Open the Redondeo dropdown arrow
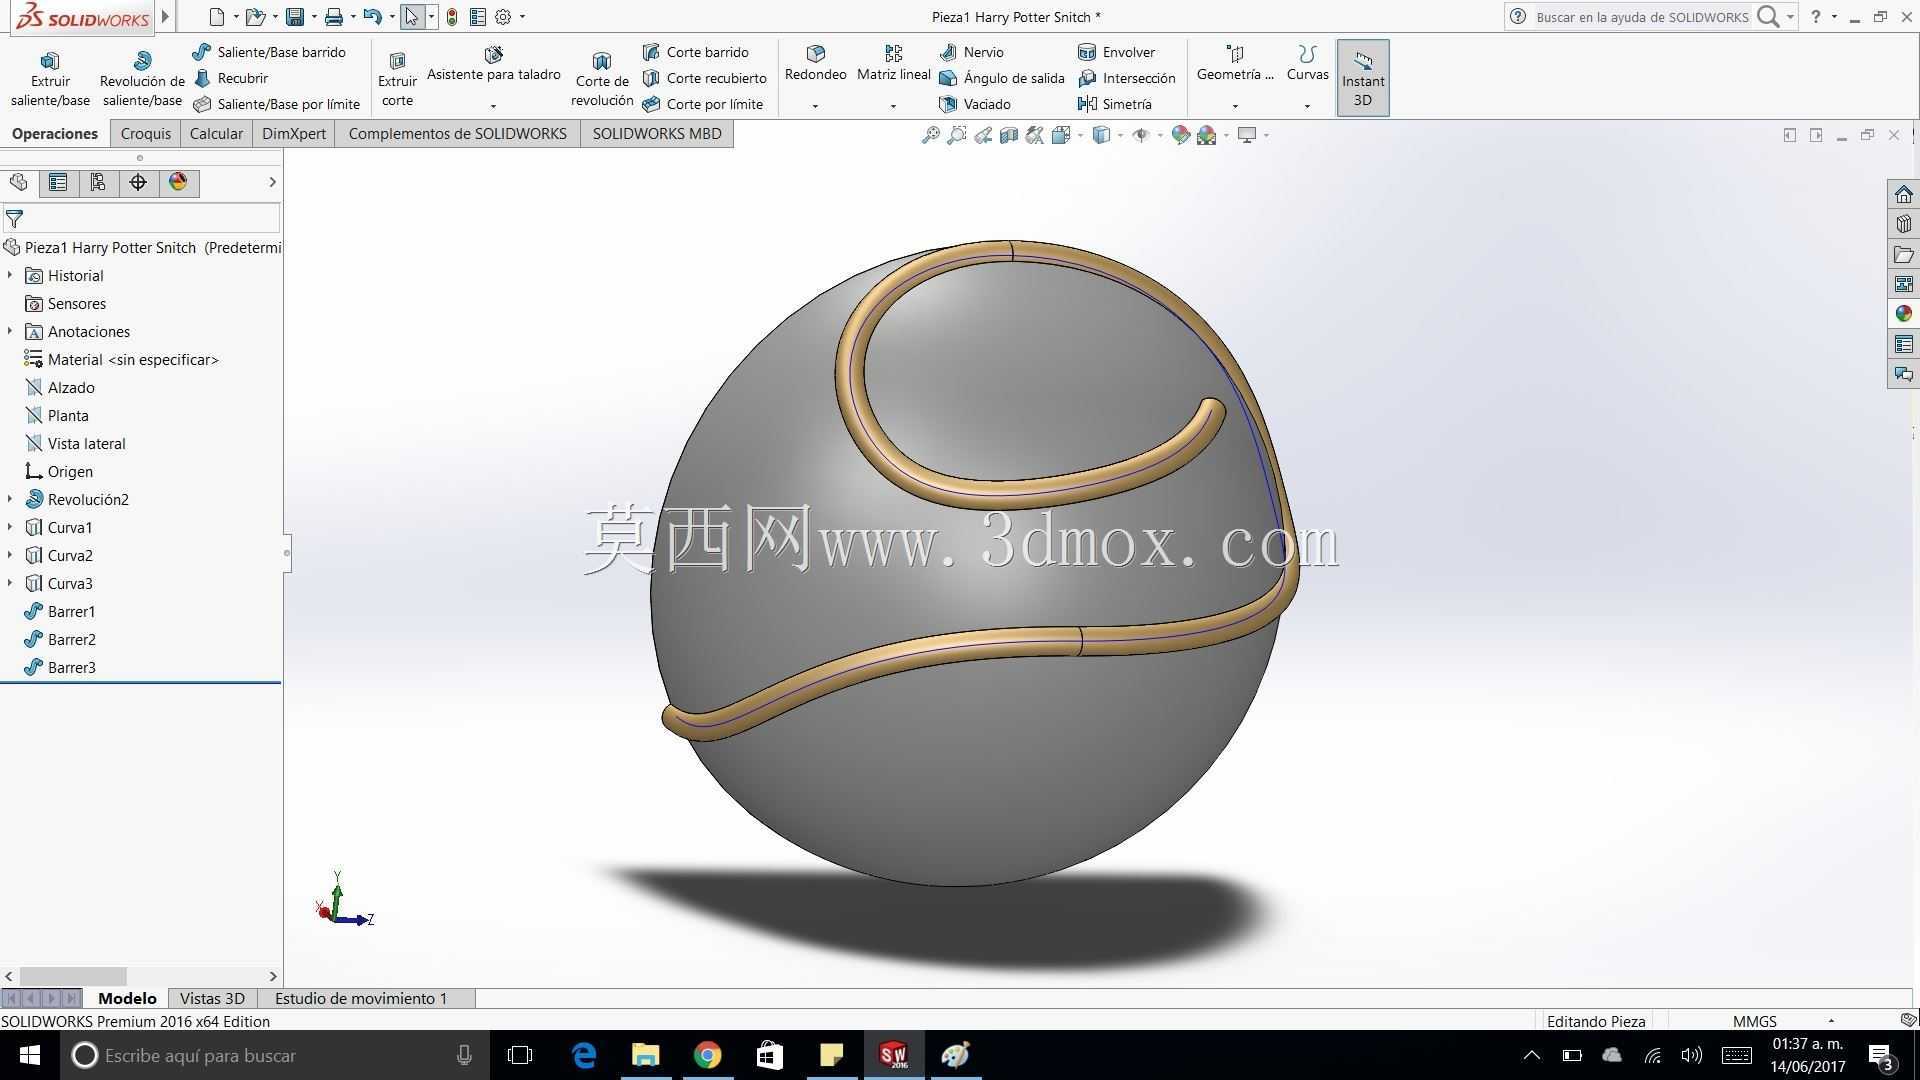1920x1080 pixels. tap(815, 106)
